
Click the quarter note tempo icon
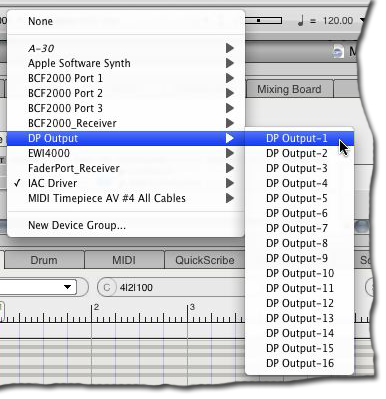point(300,21)
